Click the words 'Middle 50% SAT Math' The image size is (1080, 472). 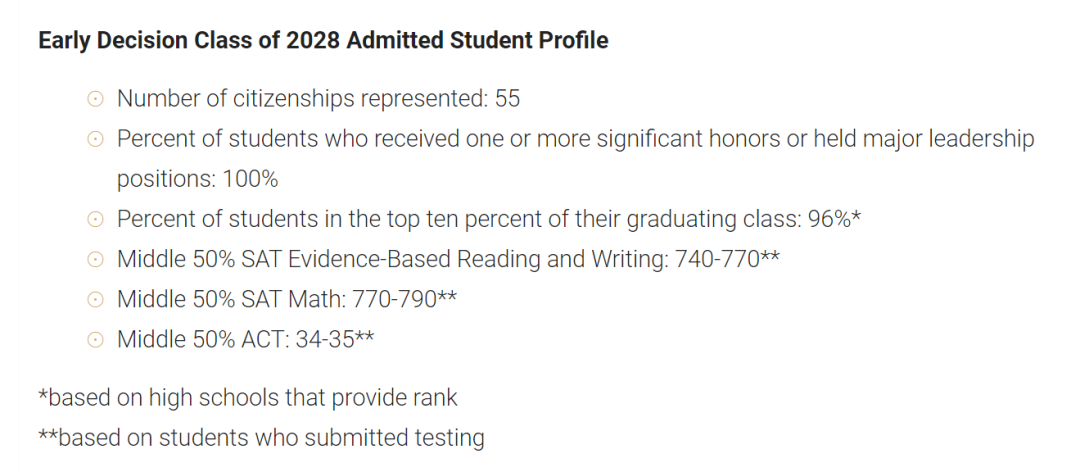[231, 299]
